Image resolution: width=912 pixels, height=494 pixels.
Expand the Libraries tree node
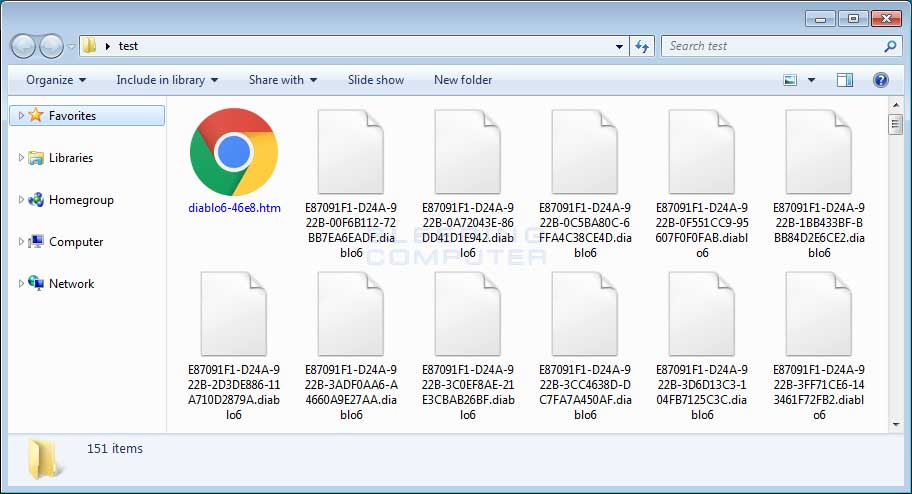coord(21,158)
